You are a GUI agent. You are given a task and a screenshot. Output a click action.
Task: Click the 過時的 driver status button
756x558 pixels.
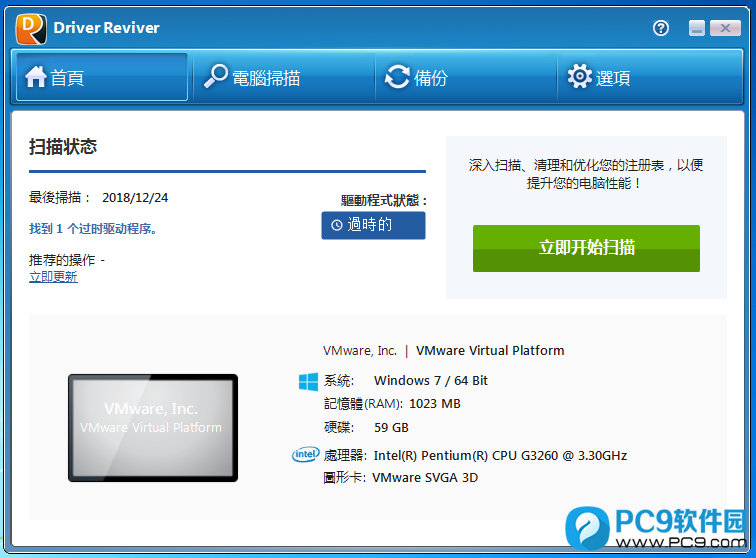(373, 225)
